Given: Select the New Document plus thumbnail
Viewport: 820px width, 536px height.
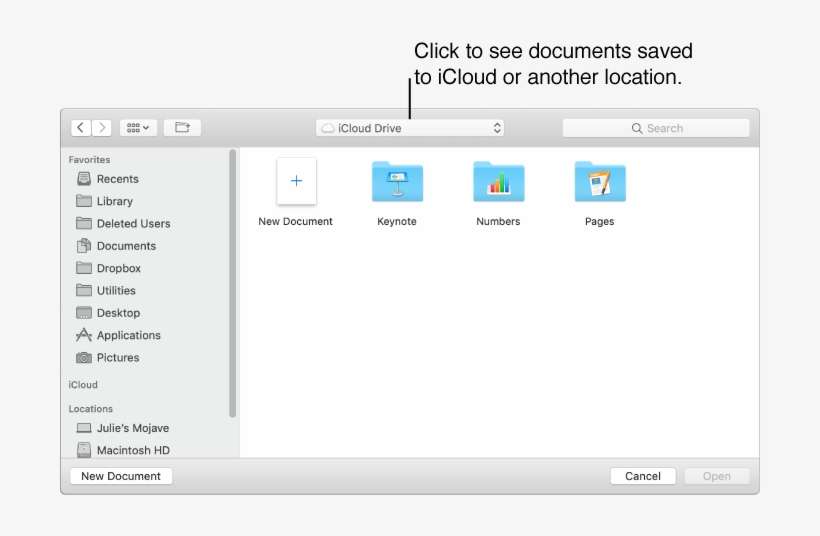Looking at the screenshot, I should (297, 181).
